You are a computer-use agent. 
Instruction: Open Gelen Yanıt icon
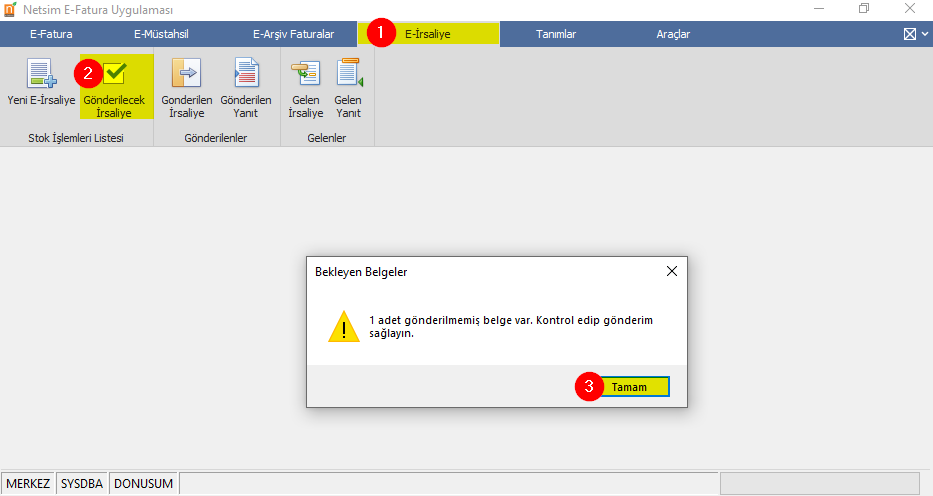[348, 88]
